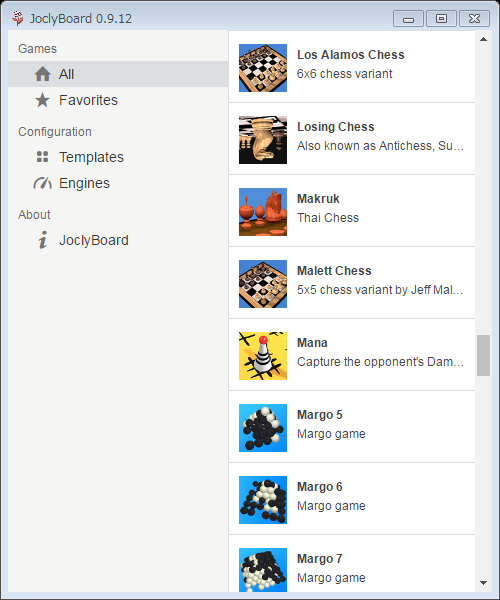The image size is (500, 600).
Task: Choose the Margo 6 game title
Action: 320,487
